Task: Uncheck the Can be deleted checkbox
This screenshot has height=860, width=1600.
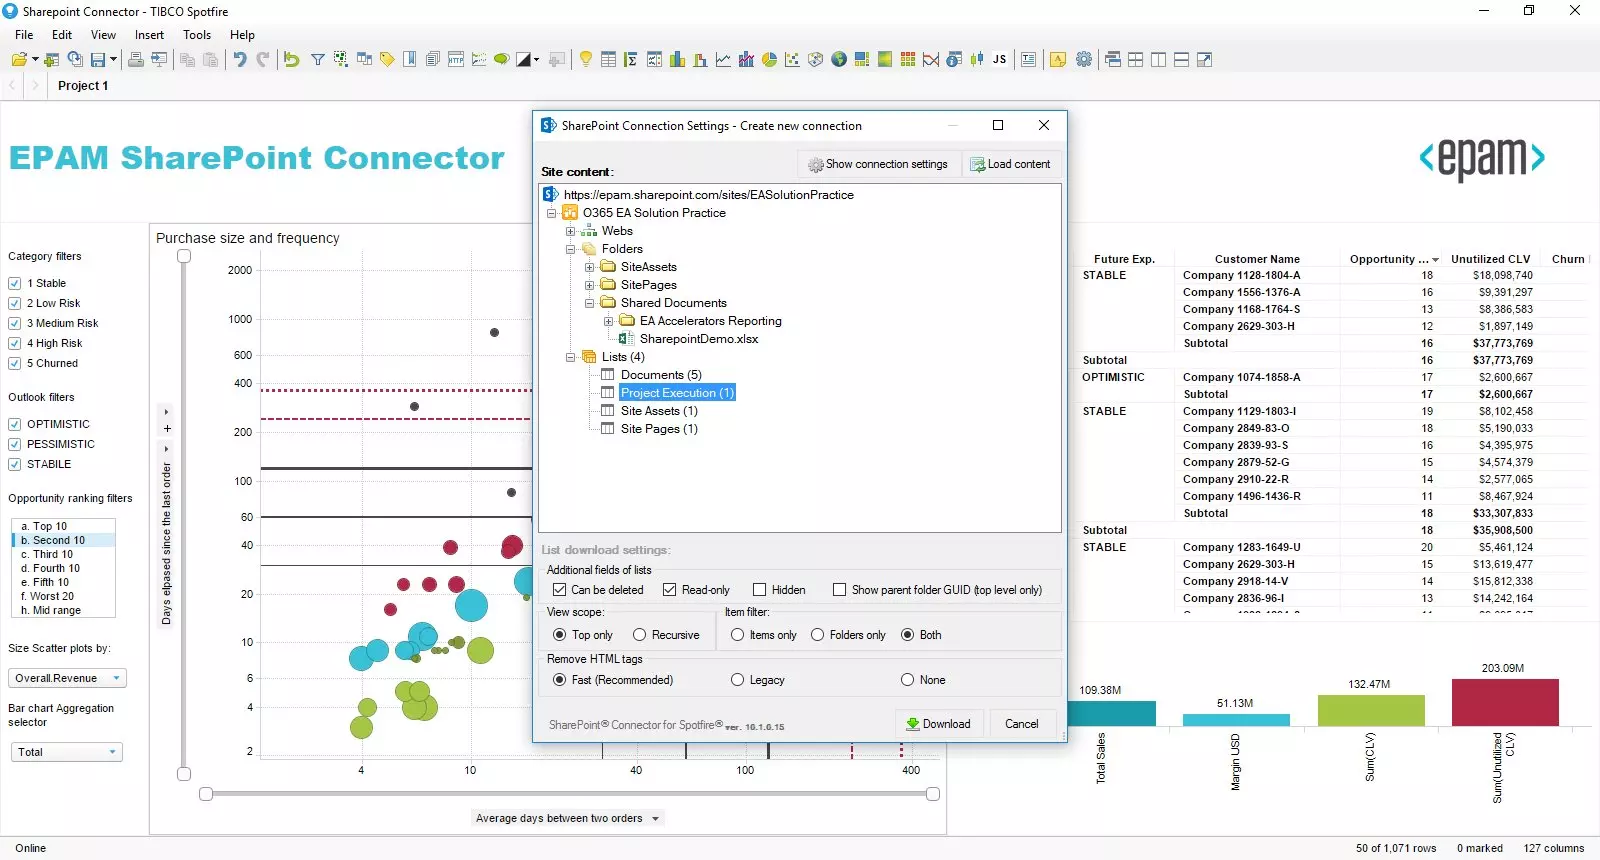Action: pos(560,590)
